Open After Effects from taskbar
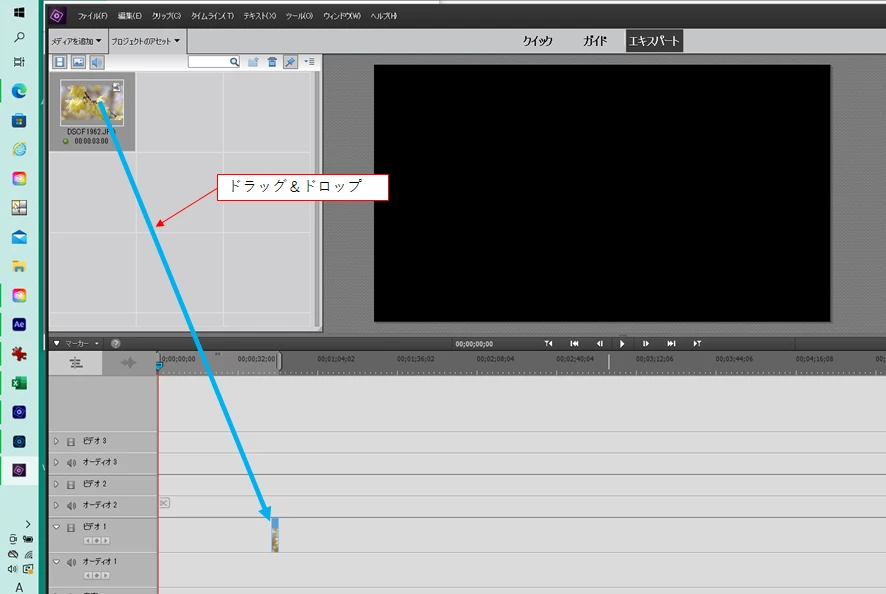This screenshot has width=886, height=594. (19, 324)
